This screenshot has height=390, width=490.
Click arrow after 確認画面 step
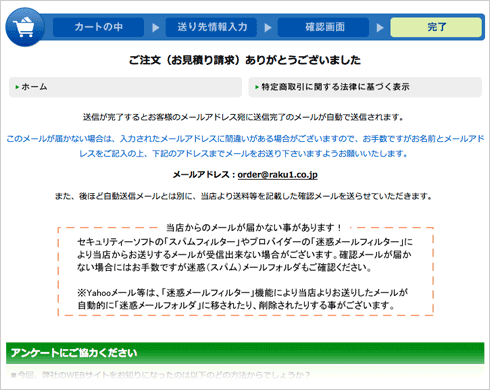tap(380, 28)
